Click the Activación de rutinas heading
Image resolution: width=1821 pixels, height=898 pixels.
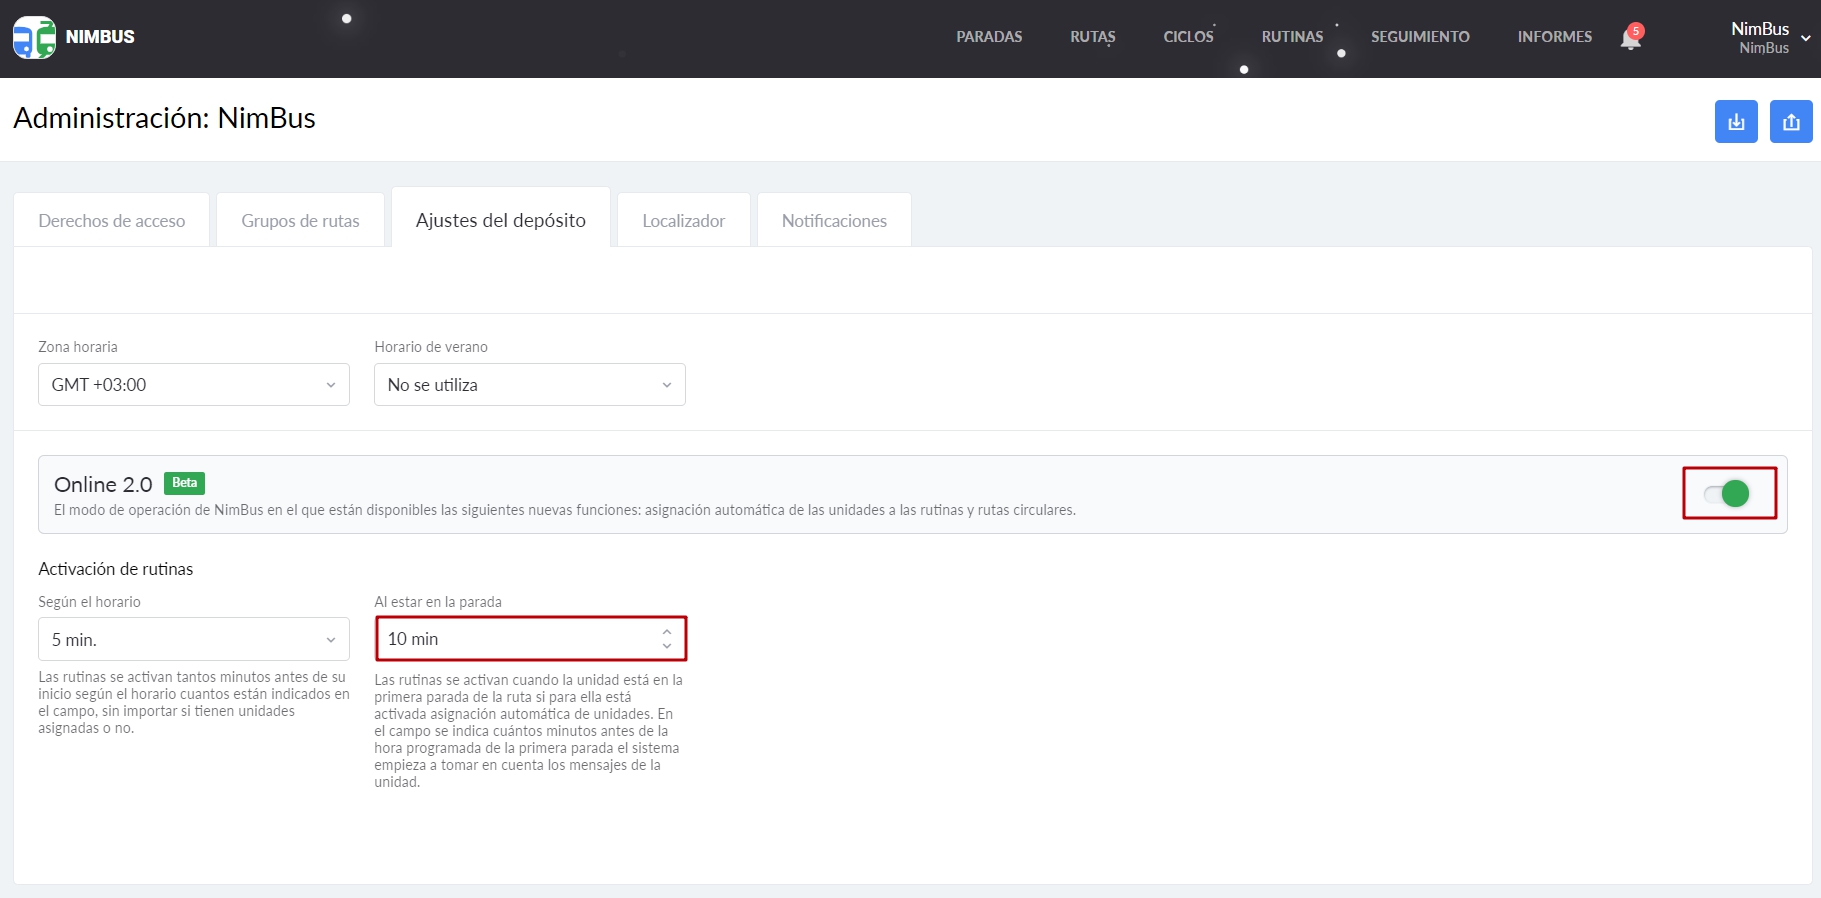coord(116,569)
